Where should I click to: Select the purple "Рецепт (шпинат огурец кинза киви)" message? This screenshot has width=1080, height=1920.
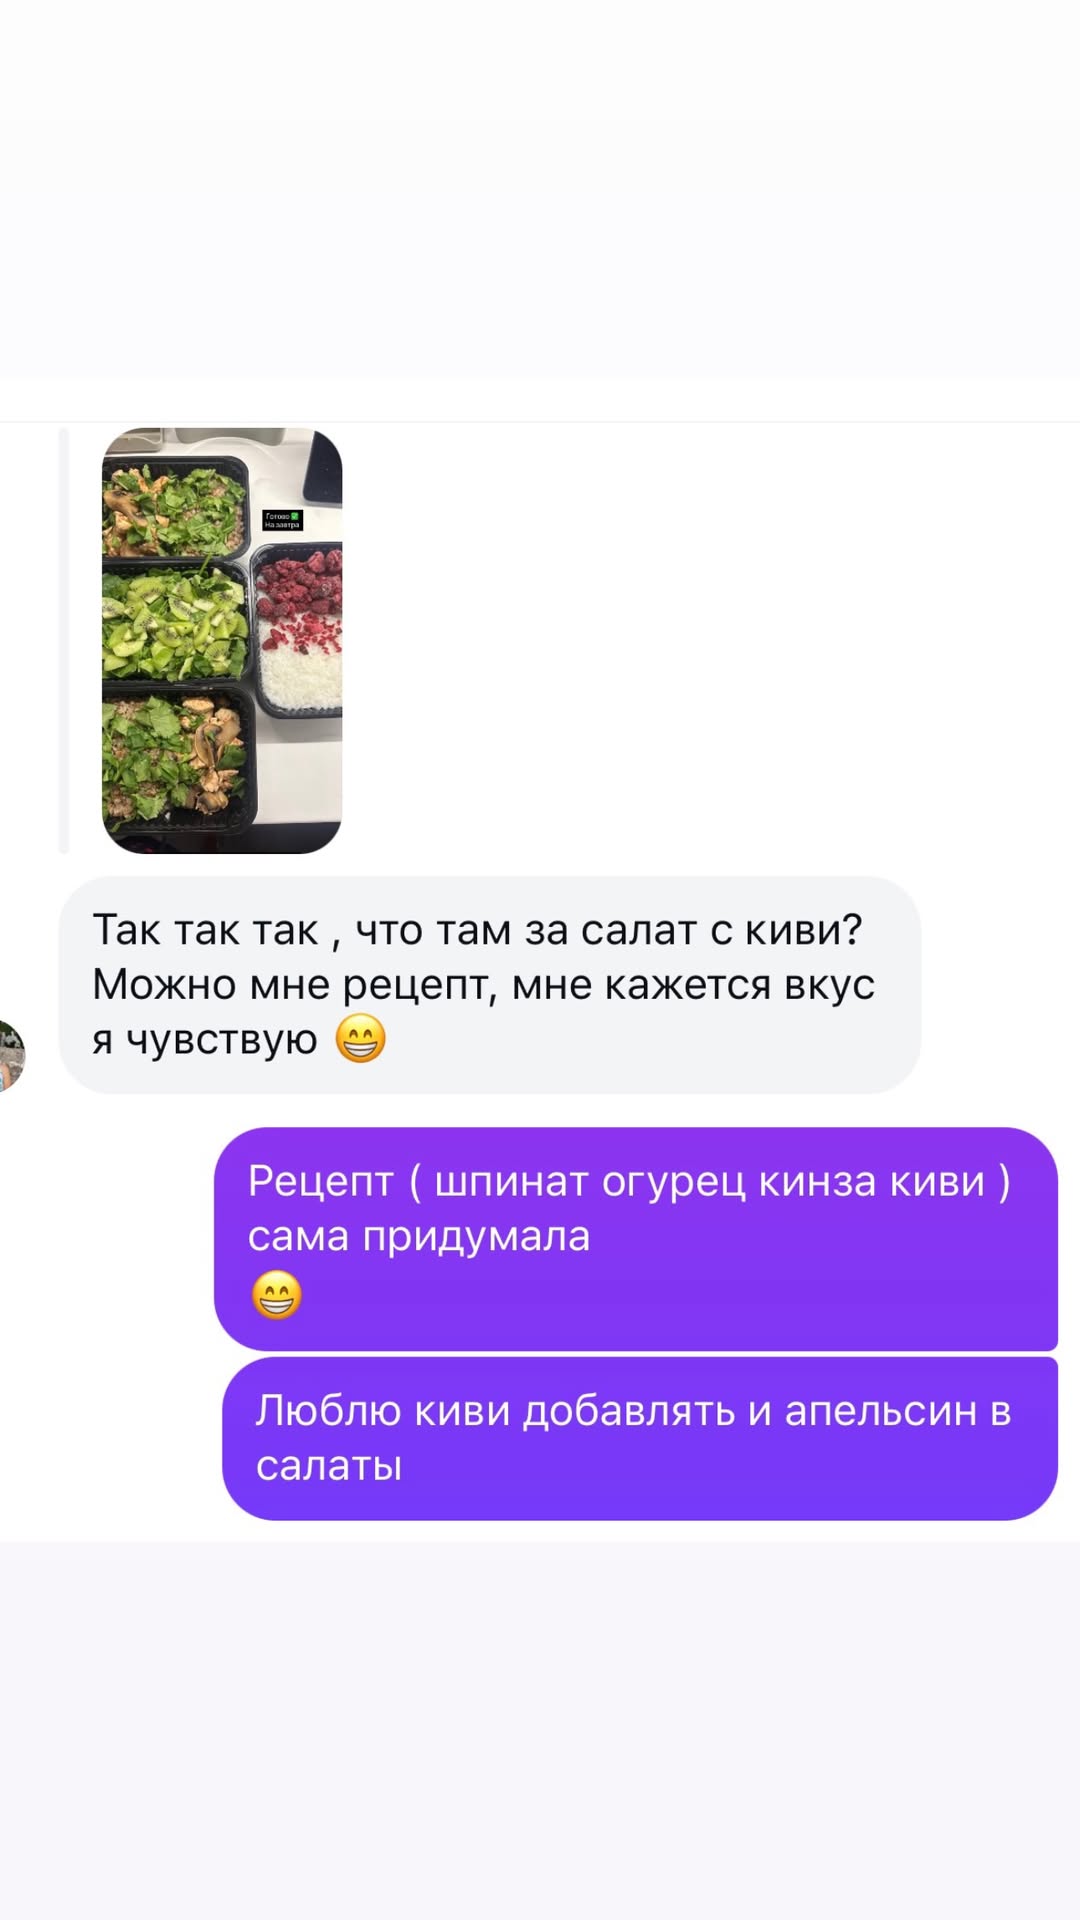click(x=636, y=1239)
